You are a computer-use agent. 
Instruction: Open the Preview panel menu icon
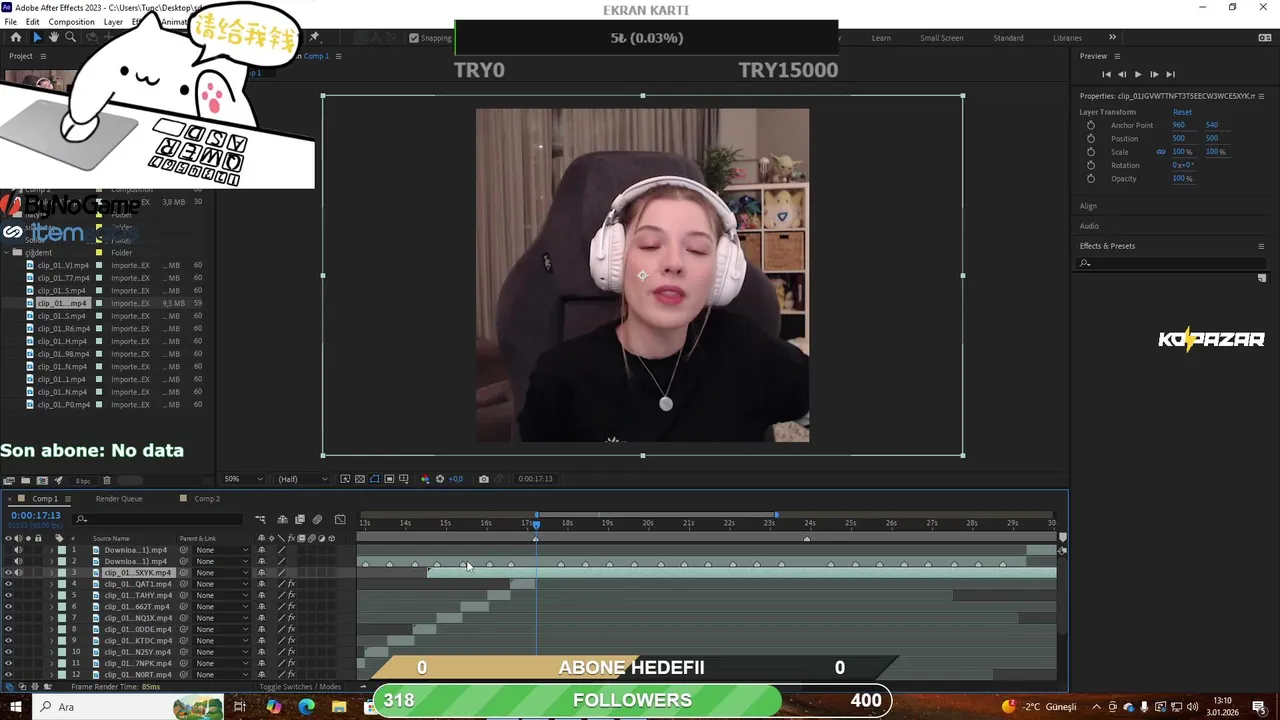click(x=1117, y=56)
